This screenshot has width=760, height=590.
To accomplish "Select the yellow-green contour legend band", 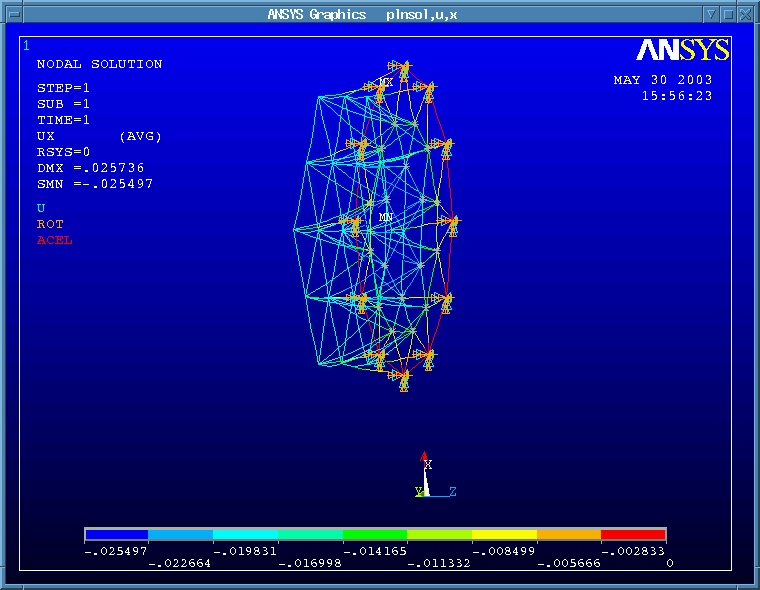I will (x=440, y=534).
